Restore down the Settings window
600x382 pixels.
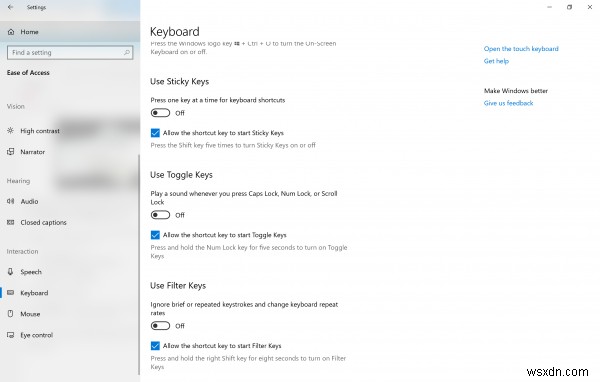click(569, 7)
